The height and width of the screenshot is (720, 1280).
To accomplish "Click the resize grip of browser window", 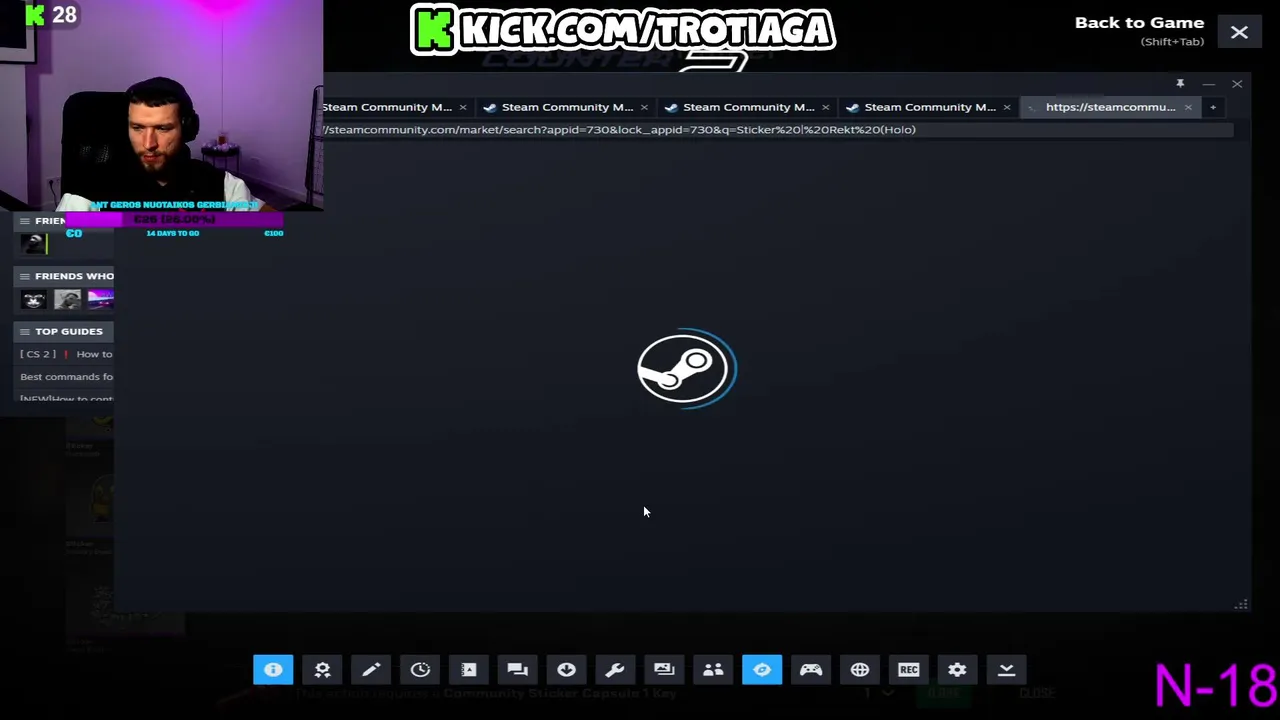I will click(x=1241, y=604).
